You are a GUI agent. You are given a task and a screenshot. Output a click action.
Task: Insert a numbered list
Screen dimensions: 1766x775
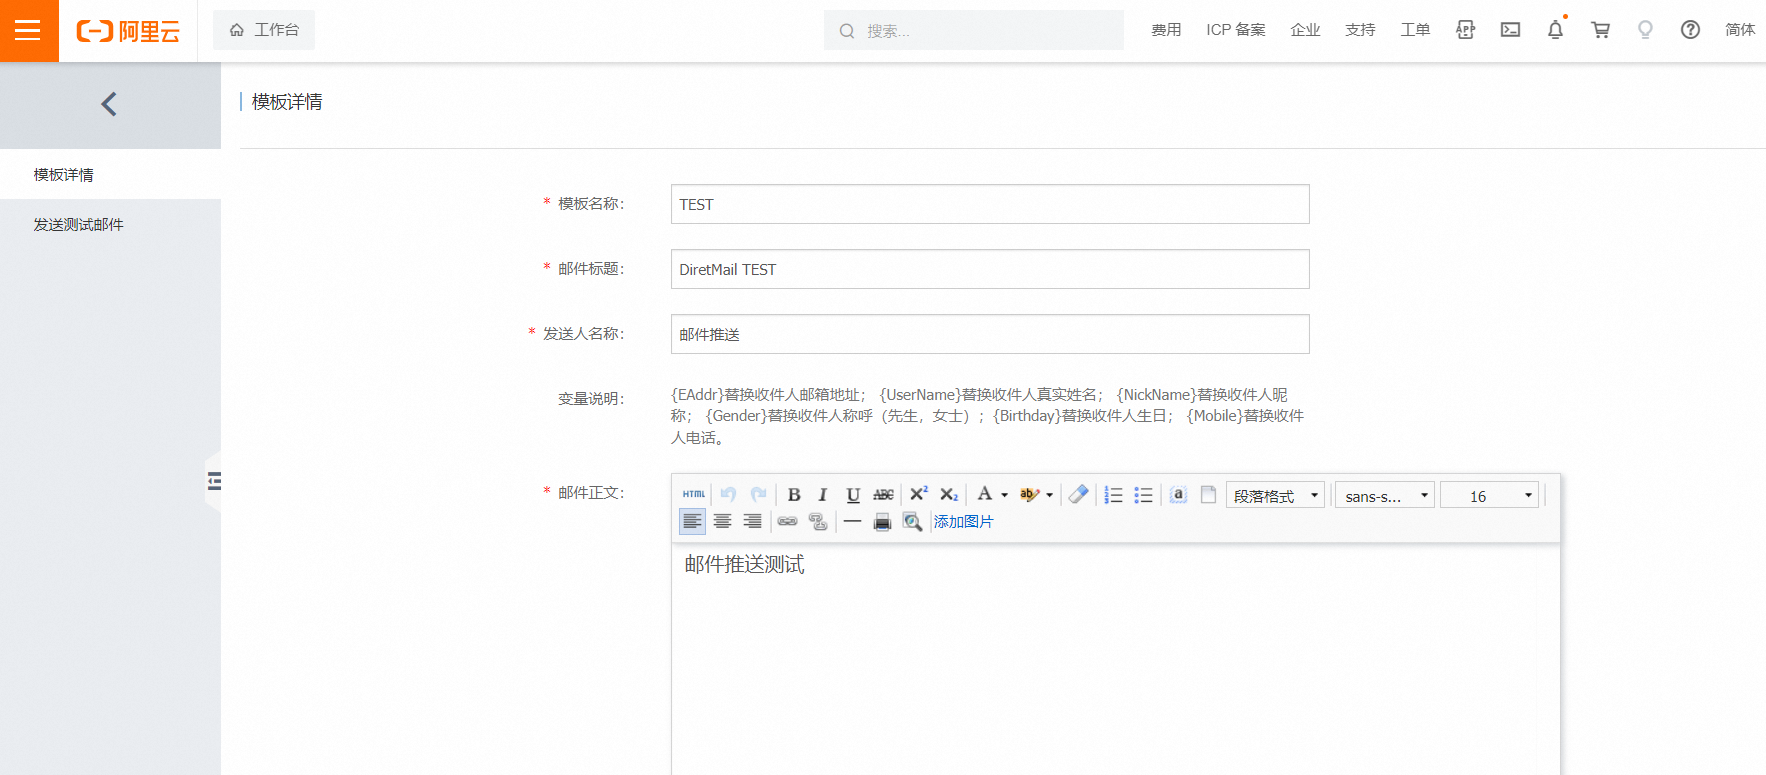[x=1113, y=494]
